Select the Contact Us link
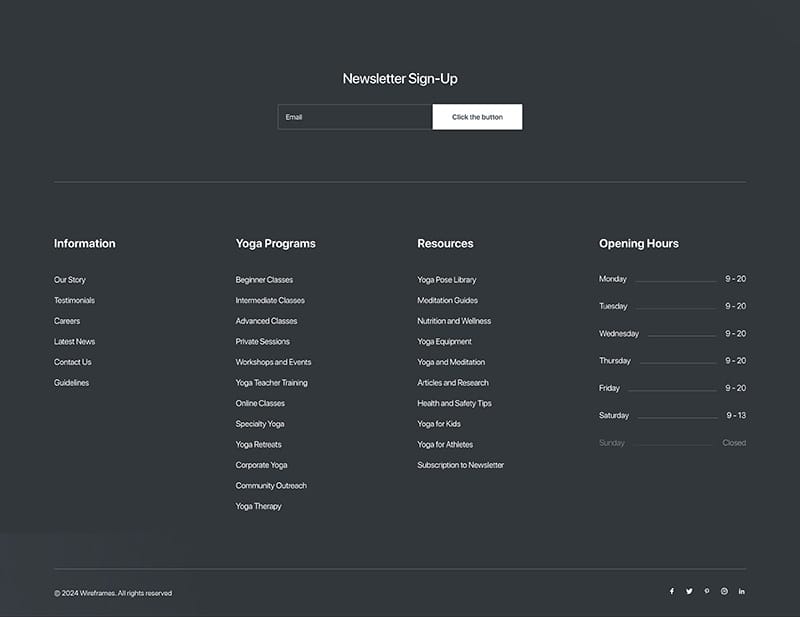Screen dimensions: 800x617 tap(73, 362)
